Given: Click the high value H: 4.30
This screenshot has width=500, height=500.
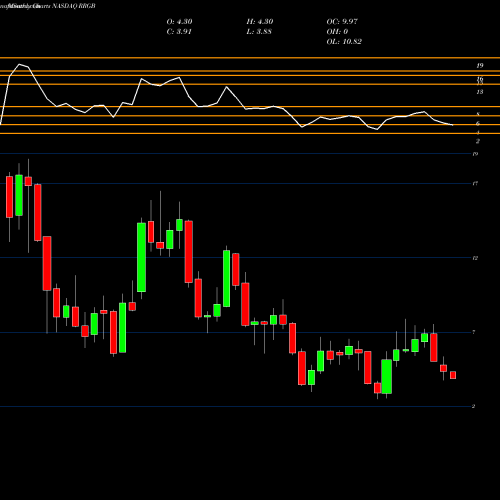Looking at the screenshot, I should [260, 22].
